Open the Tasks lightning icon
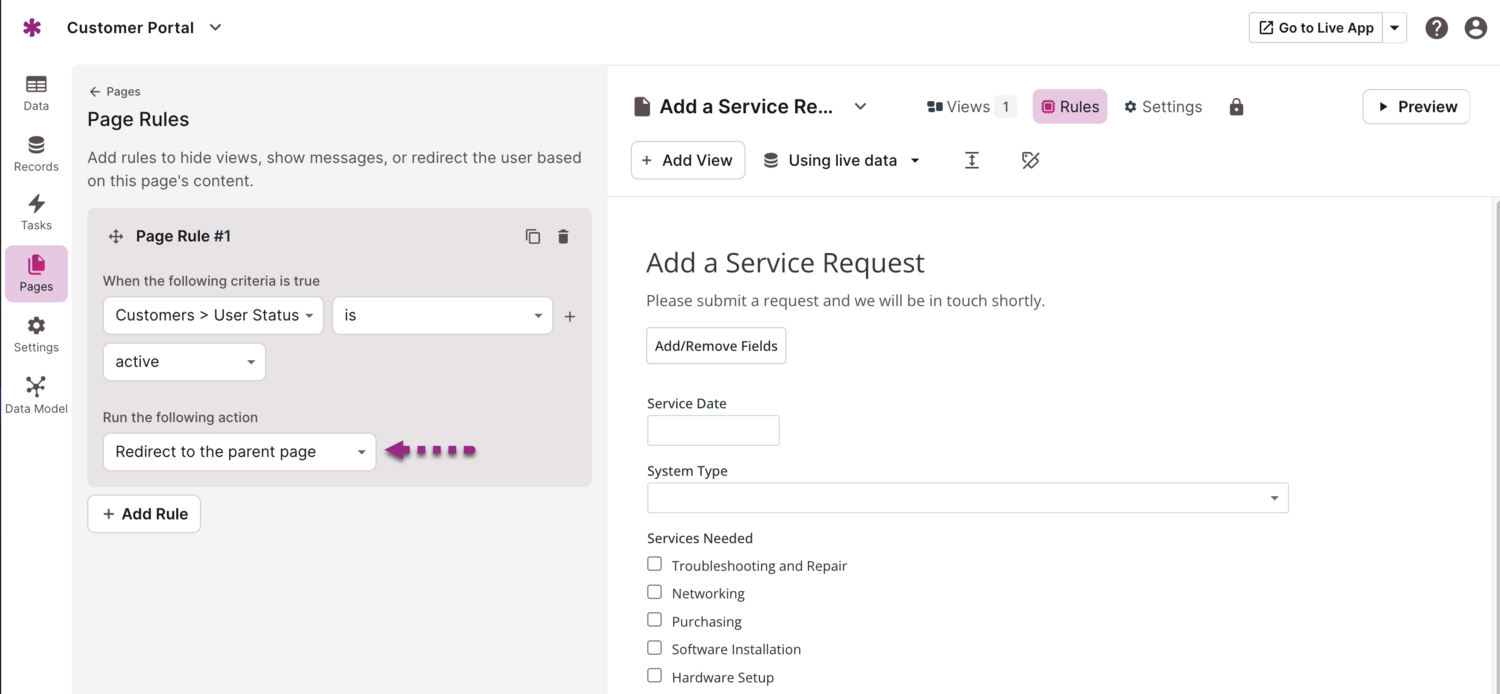 (x=36, y=212)
